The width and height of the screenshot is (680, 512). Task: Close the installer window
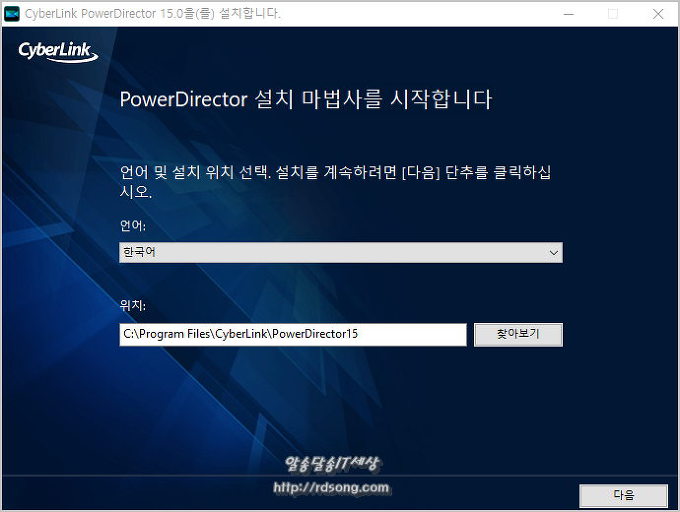[x=658, y=14]
